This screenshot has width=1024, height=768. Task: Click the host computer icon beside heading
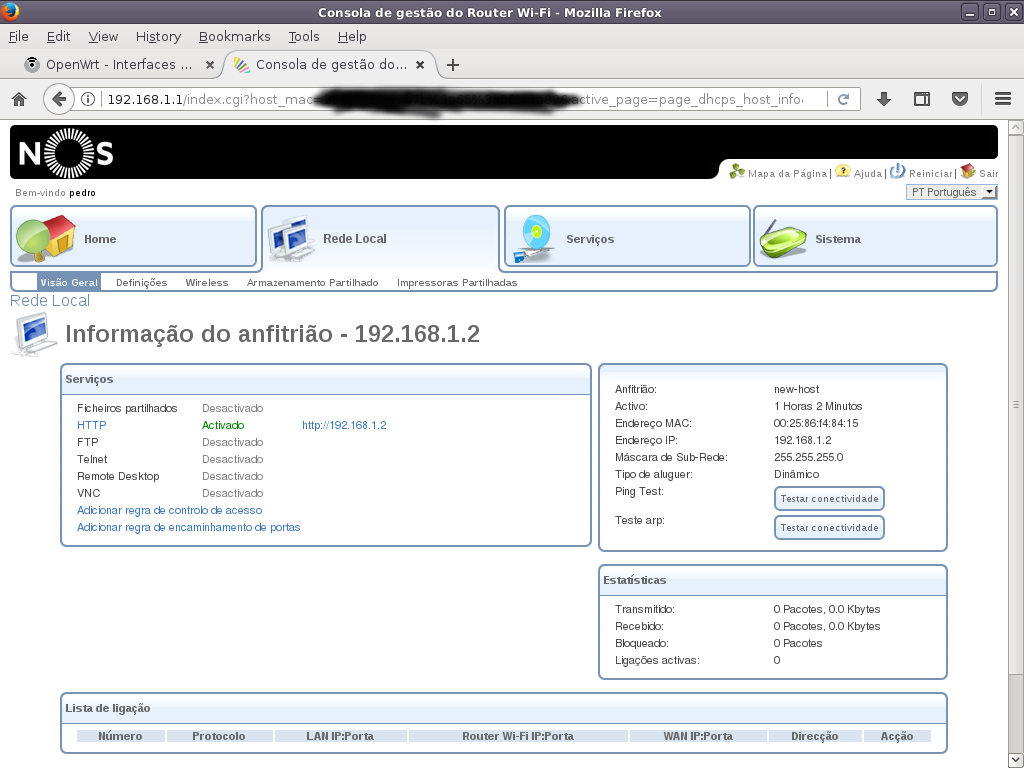(x=34, y=334)
